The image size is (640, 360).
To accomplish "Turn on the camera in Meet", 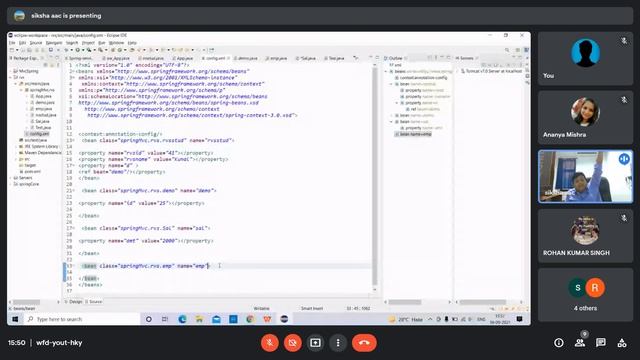I will click(x=293, y=343).
